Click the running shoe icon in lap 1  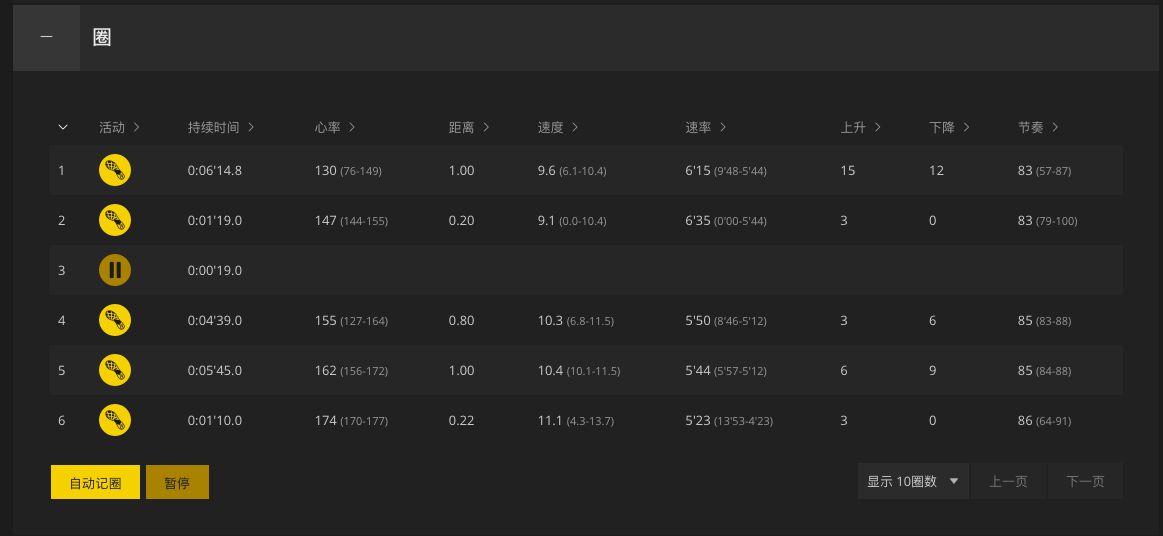tap(115, 171)
